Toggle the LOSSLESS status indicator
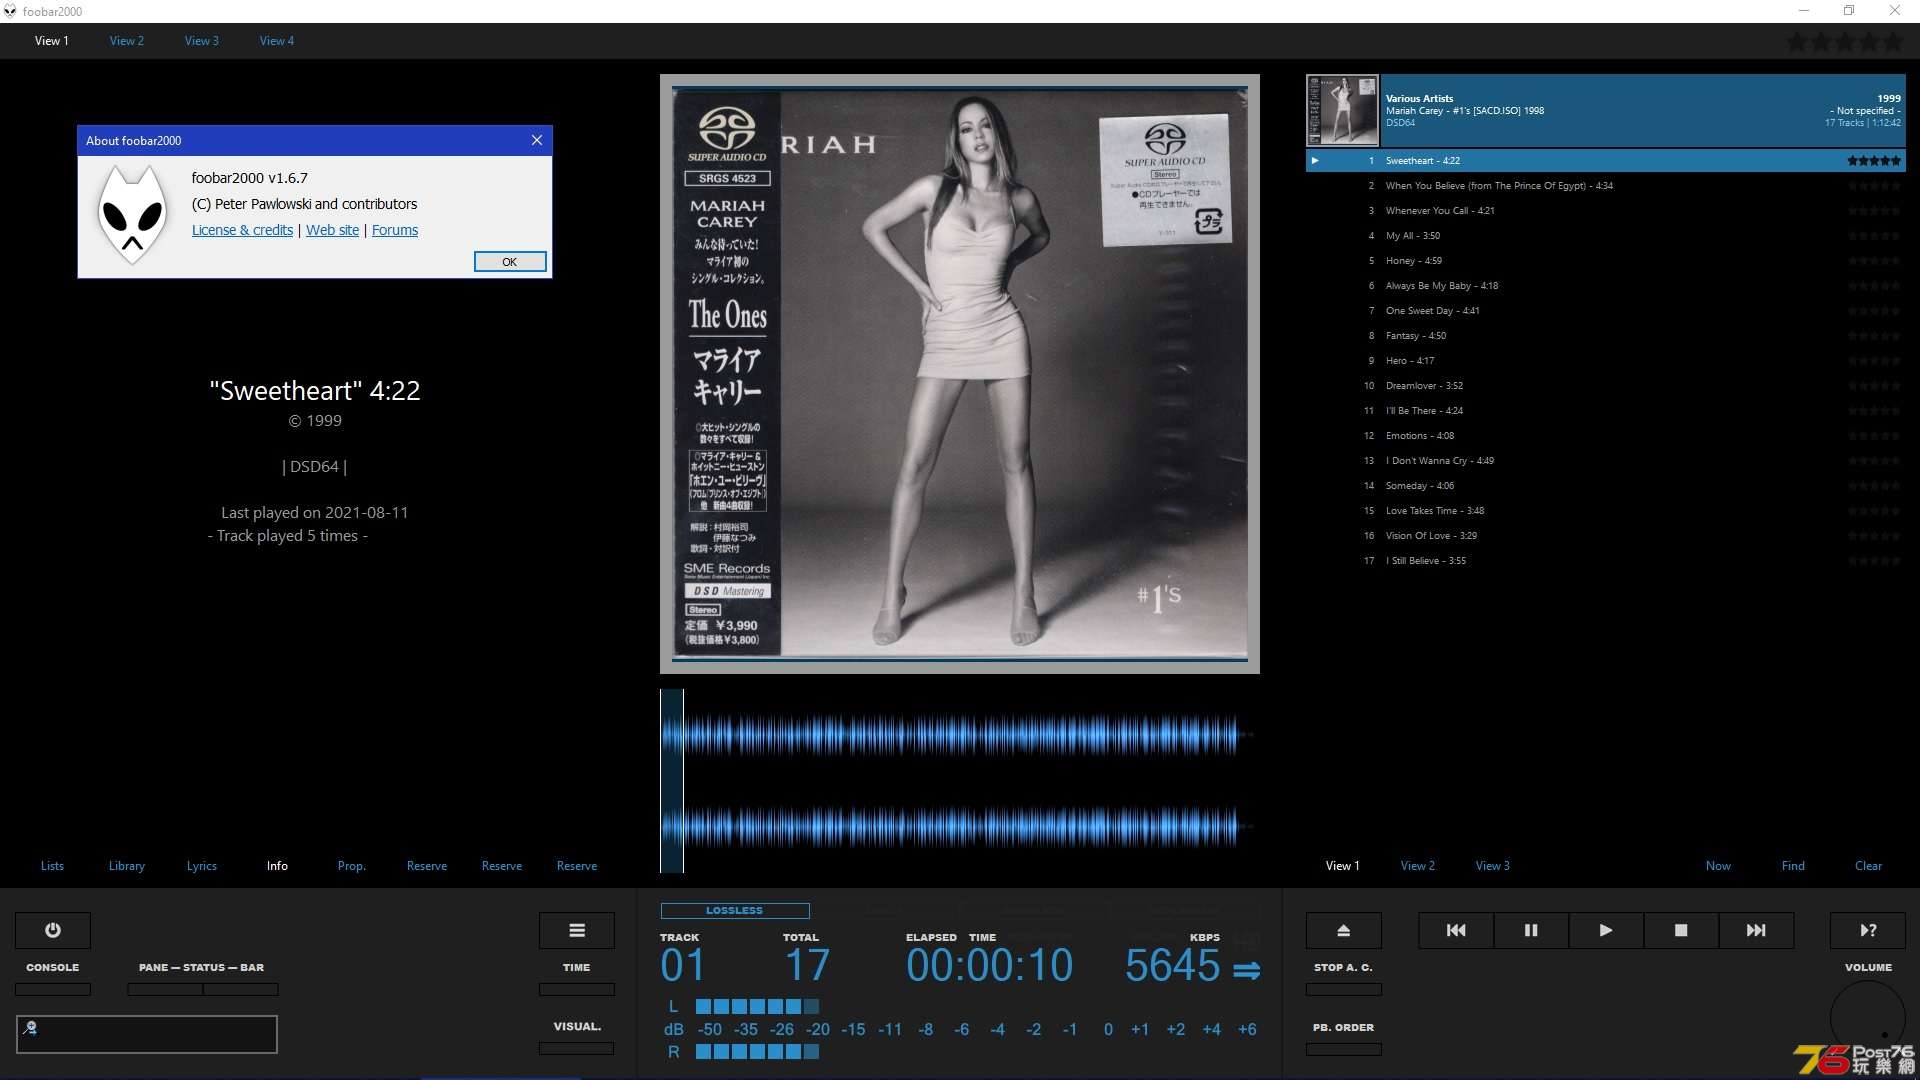1920x1080 pixels. 733,910
